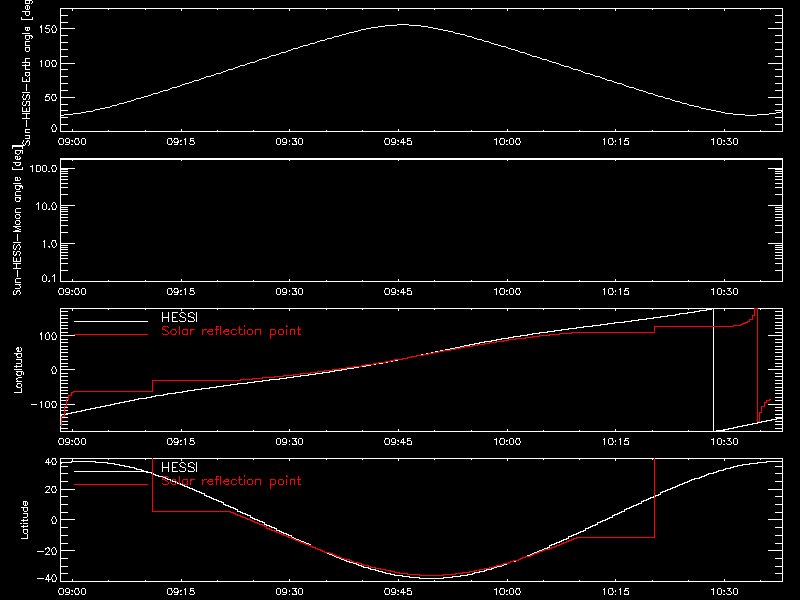The width and height of the screenshot is (800, 600).
Task: Click the white vertical longitude wrap line
Action: pyautogui.click(x=713, y=370)
